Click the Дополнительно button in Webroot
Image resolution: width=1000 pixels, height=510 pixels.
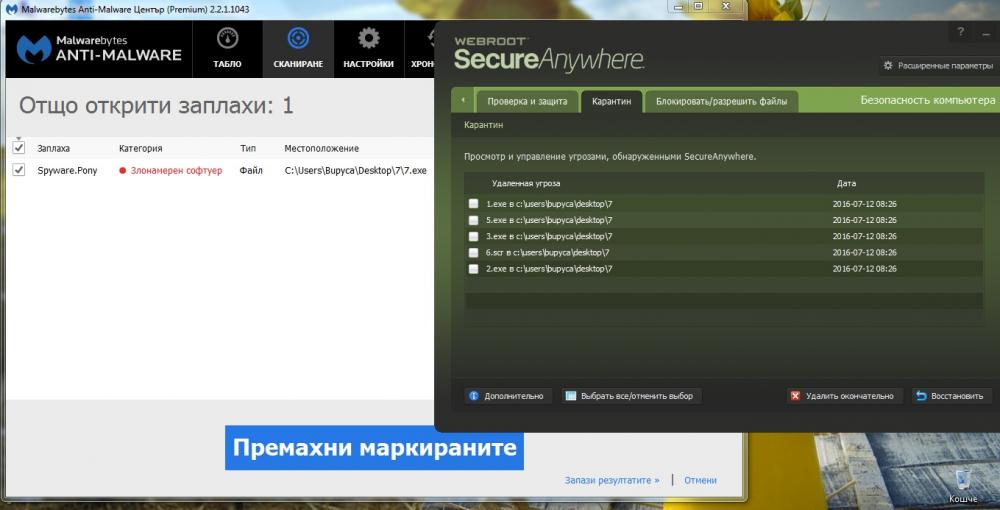[508, 396]
